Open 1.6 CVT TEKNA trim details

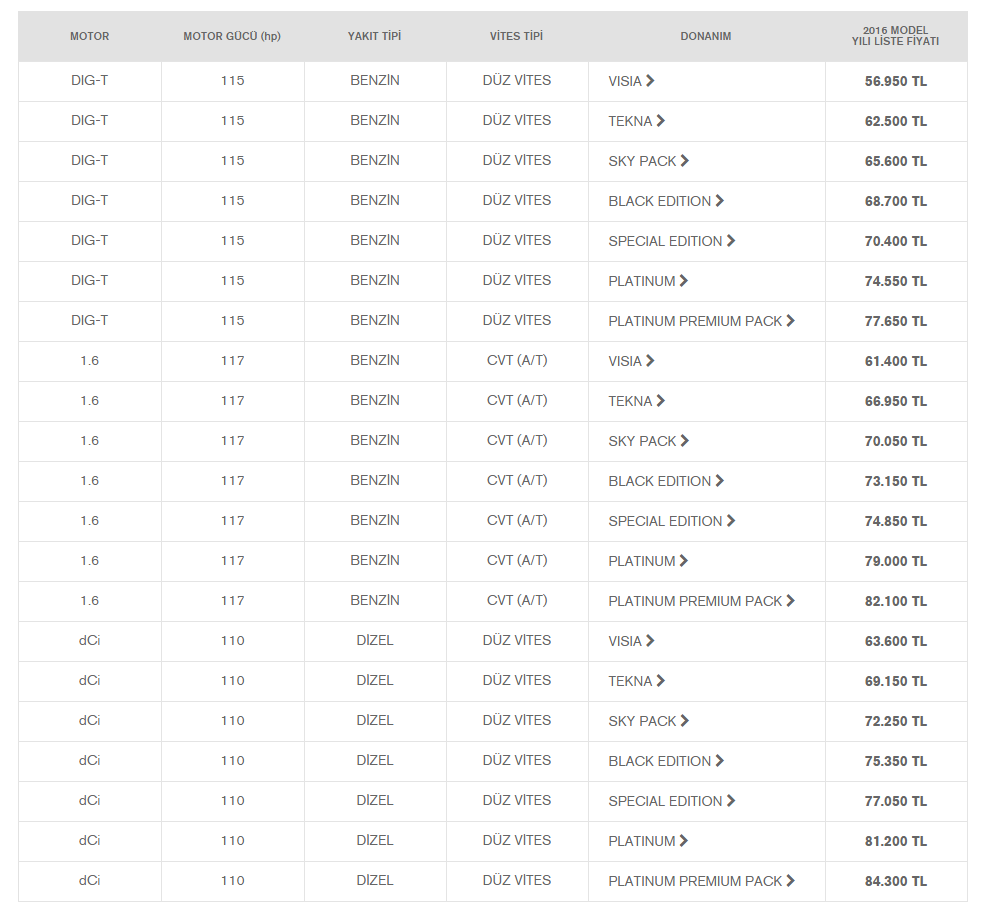click(636, 401)
